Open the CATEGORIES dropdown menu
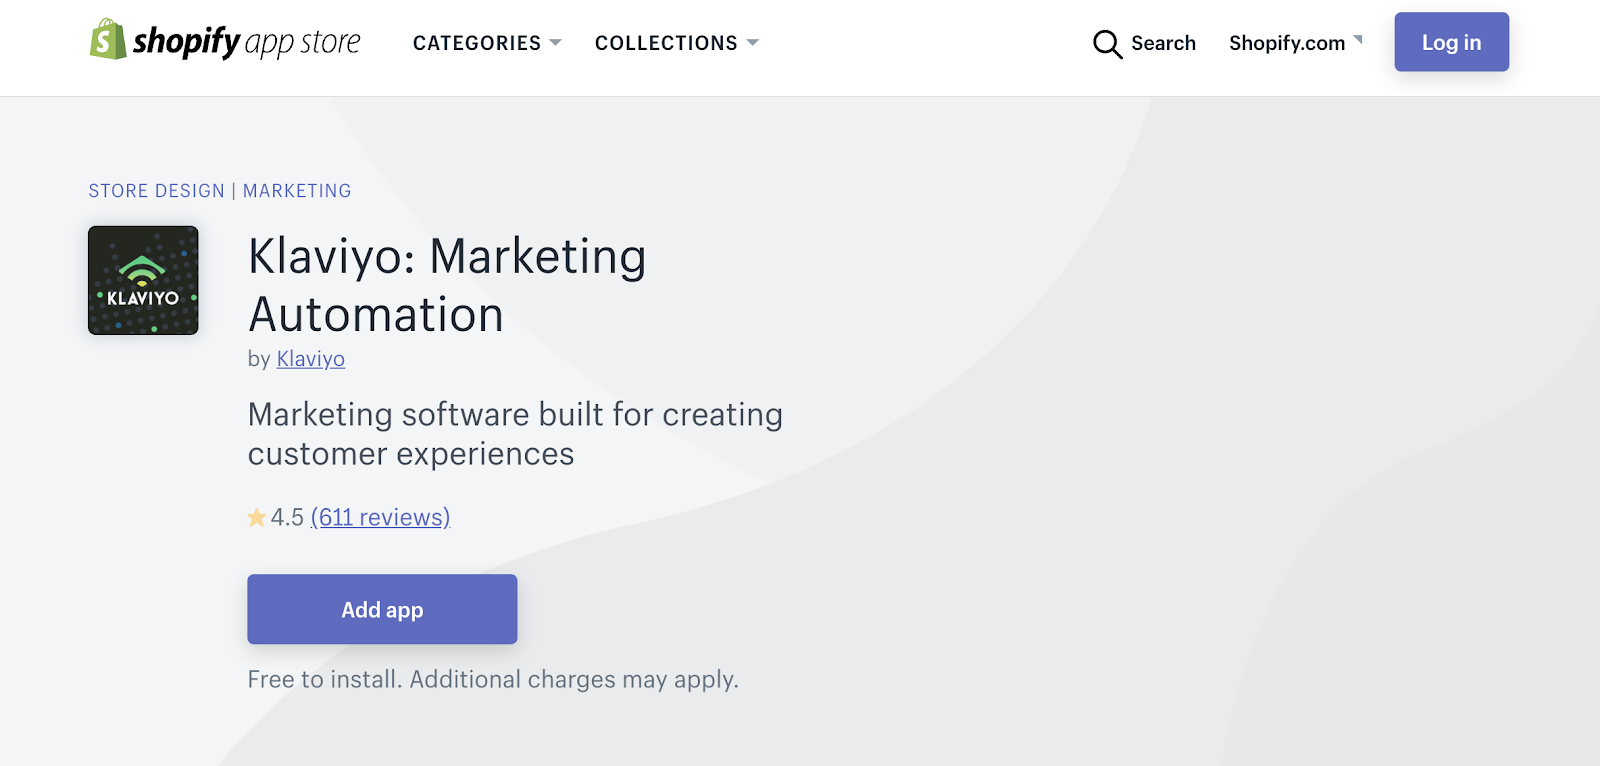 487,43
